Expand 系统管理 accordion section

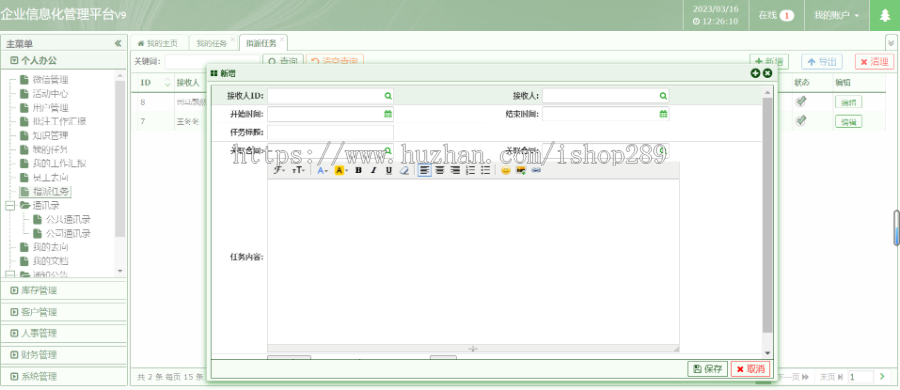point(64,377)
